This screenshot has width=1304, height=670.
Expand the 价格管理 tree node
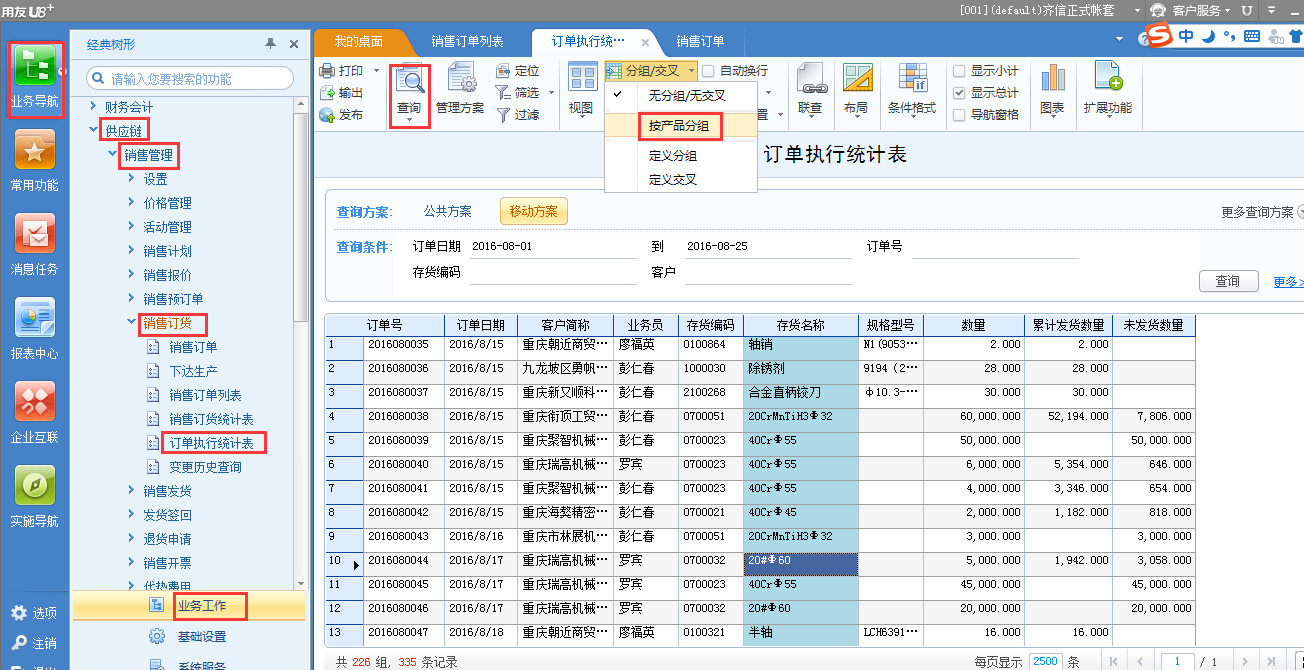coord(131,202)
